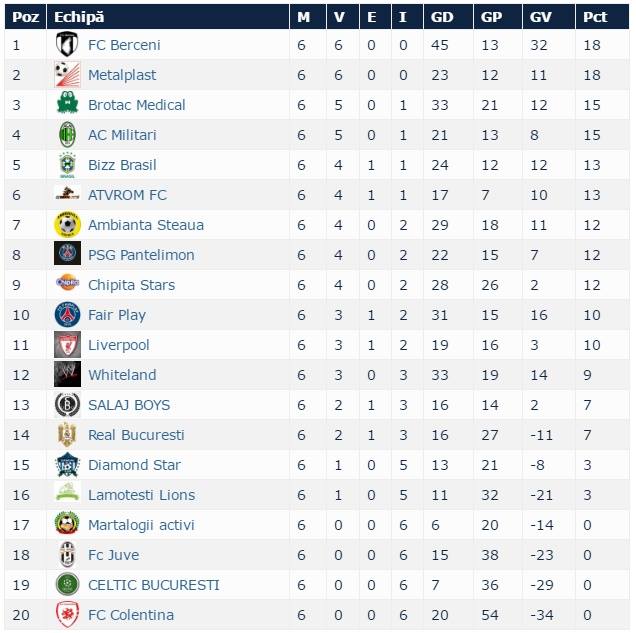
Task: Open the Real Bucuresti team link
Action: pos(136,435)
